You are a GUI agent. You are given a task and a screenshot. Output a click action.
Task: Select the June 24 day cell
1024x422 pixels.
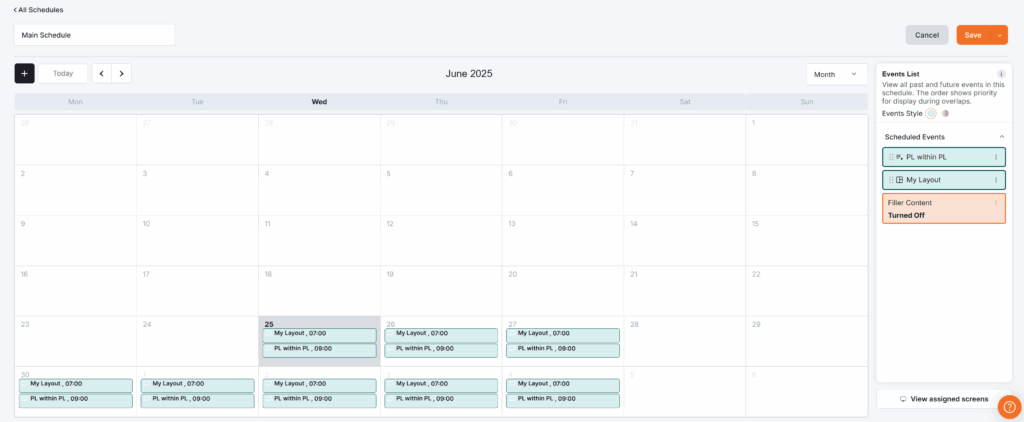click(197, 341)
